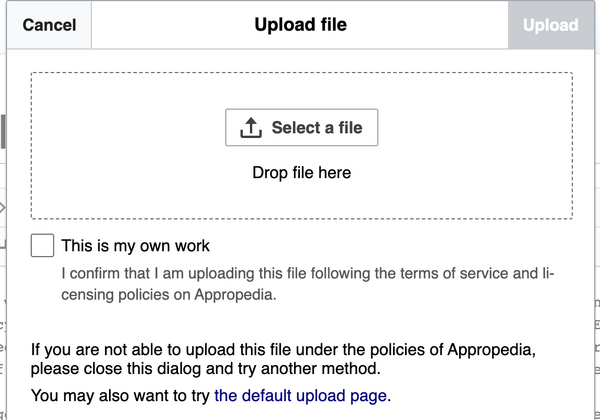This screenshot has height=420, width=600.
Task: Click the gray scrollbar handle at left edge
Action: pyautogui.click(x=3, y=131)
